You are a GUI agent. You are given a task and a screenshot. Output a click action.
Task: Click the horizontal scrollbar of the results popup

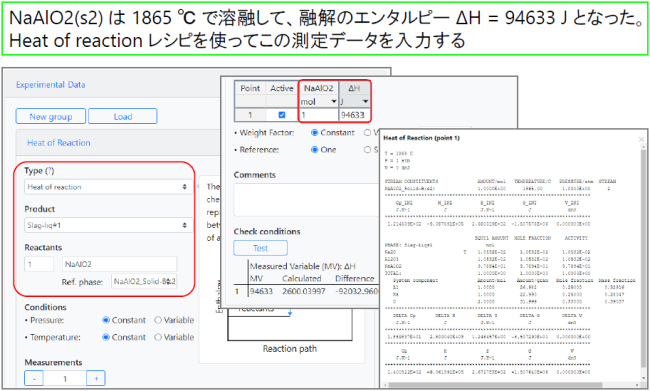point(495,385)
